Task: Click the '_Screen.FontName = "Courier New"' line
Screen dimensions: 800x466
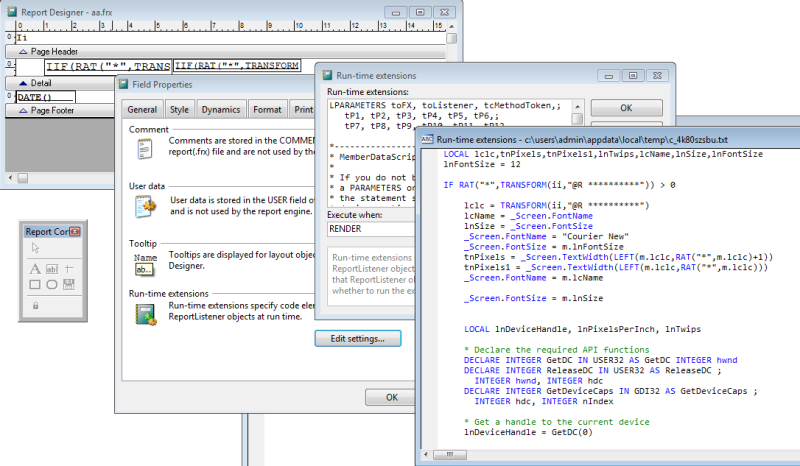Action: [546, 236]
